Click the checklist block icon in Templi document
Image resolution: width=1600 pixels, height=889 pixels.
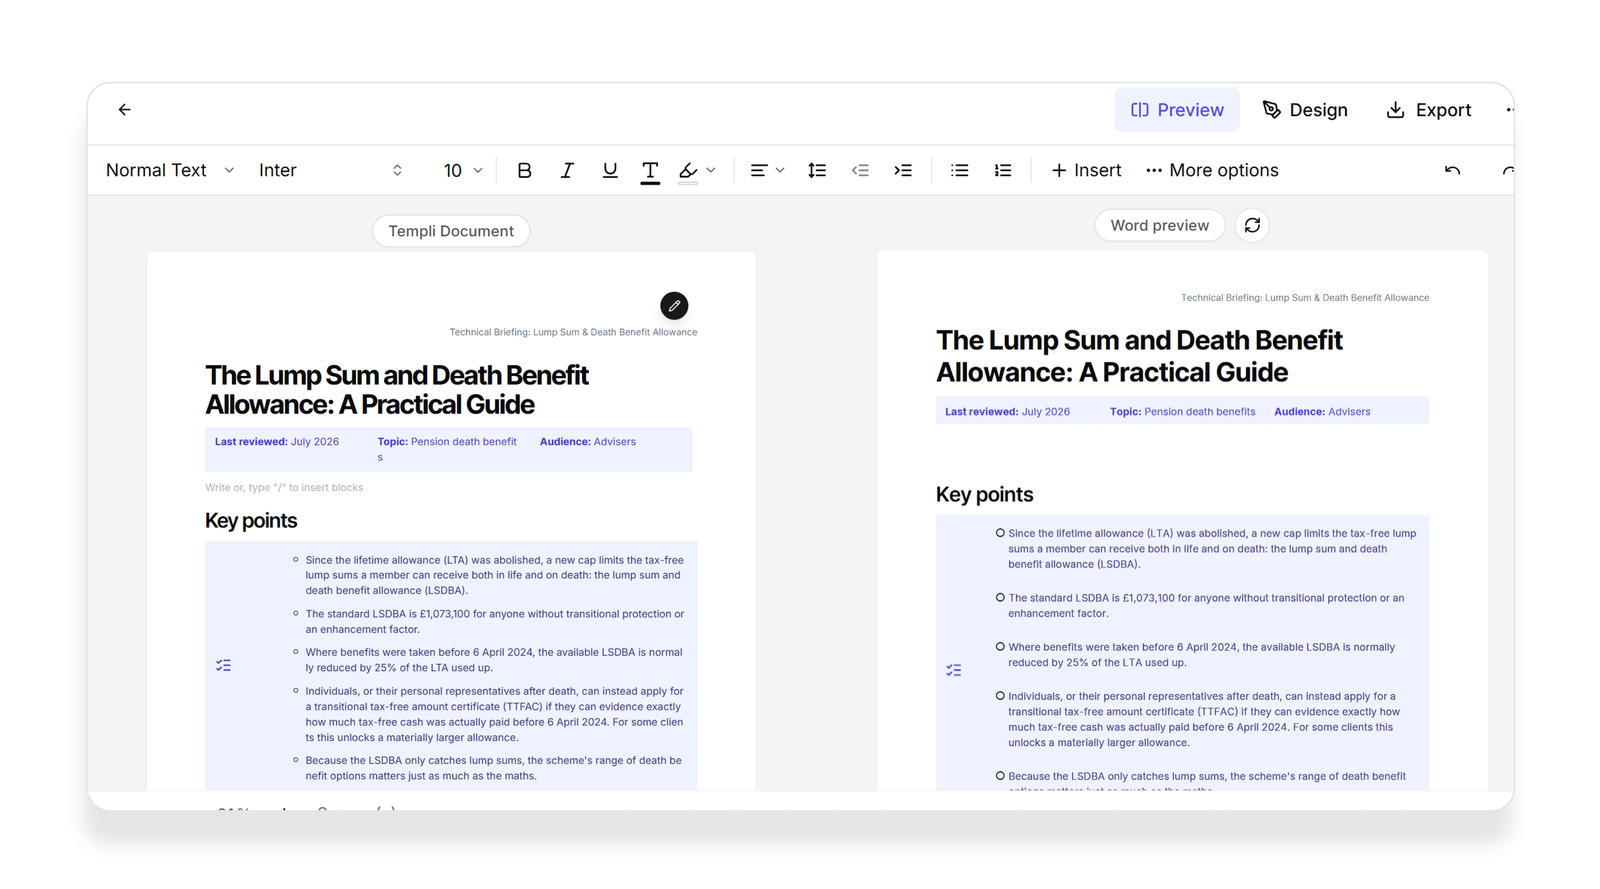click(x=223, y=665)
